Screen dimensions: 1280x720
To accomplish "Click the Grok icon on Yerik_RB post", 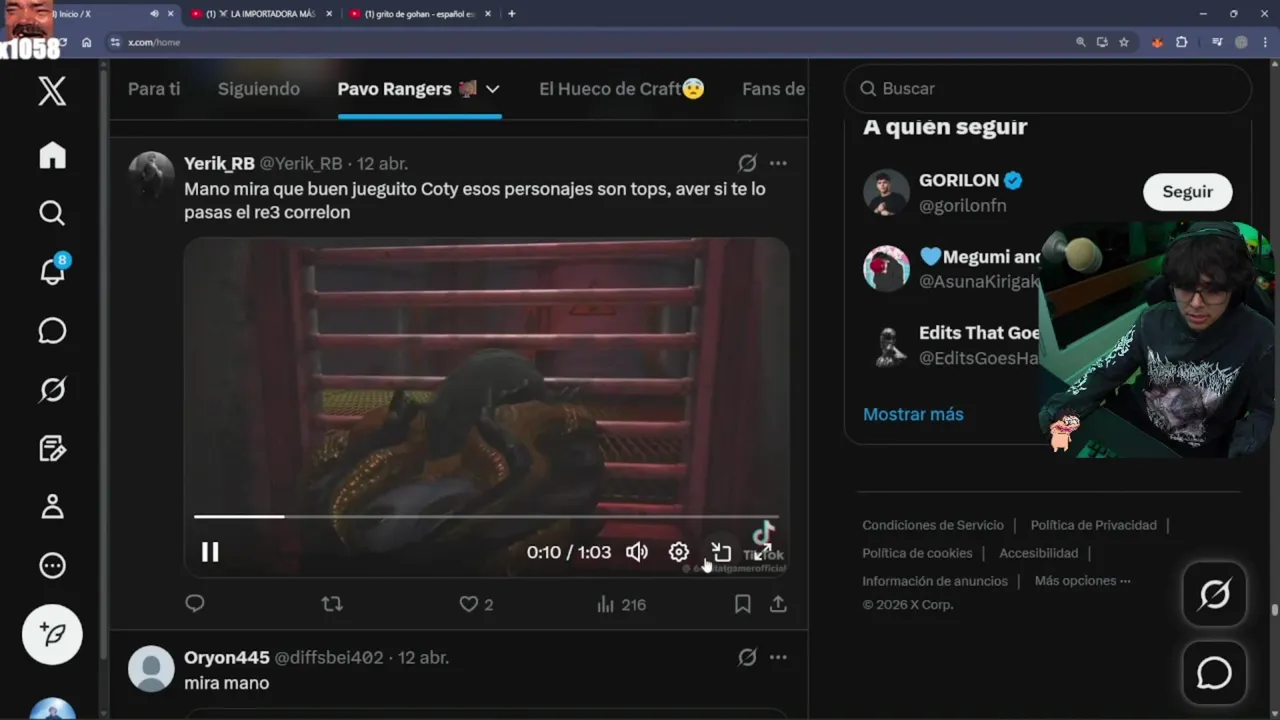I will tap(747, 163).
